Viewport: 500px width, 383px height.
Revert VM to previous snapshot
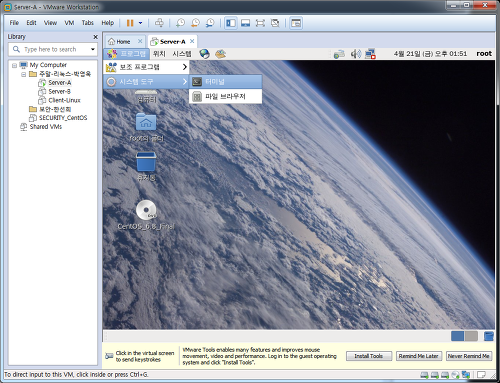tap(195, 23)
